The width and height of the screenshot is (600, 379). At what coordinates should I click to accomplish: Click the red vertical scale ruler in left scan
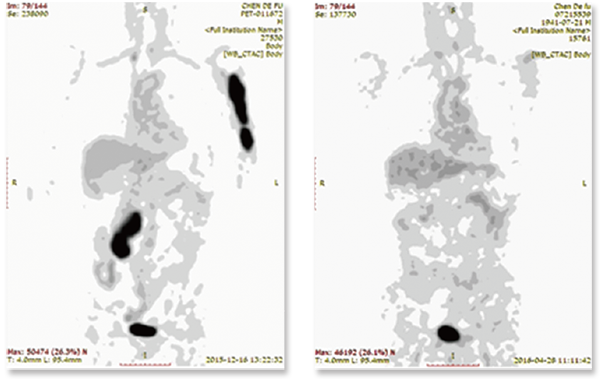(7, 183)
